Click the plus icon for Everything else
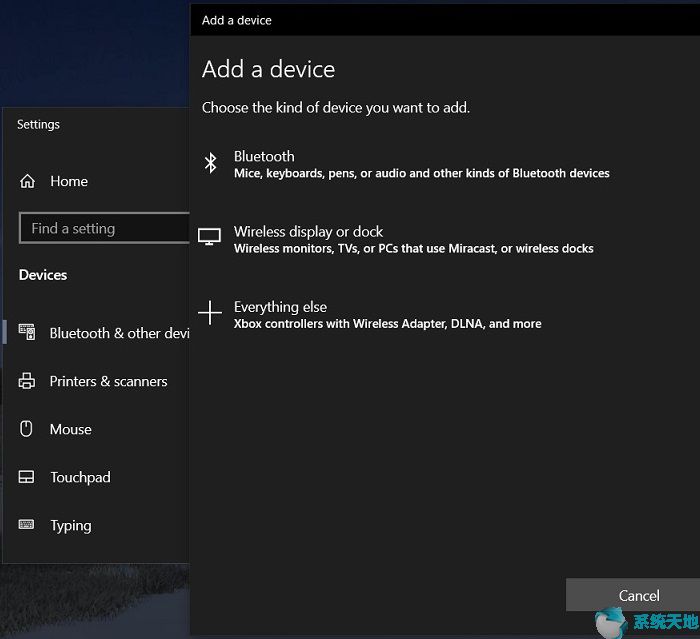This screenshot has width=700, height=639. [x=209, y=312]
